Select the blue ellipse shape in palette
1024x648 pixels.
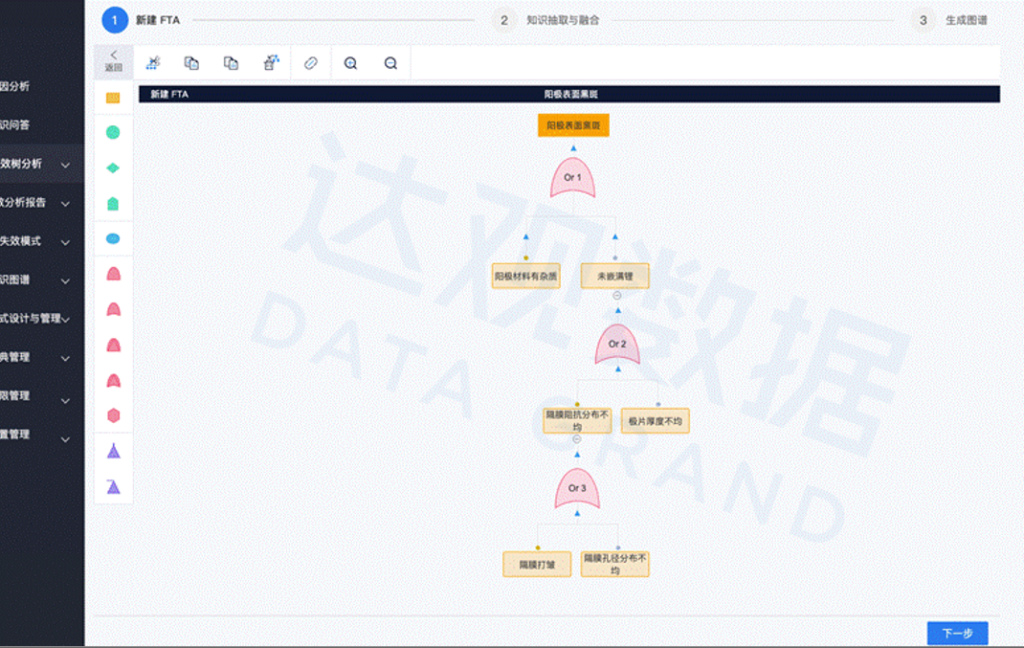(x=113, y=238)
